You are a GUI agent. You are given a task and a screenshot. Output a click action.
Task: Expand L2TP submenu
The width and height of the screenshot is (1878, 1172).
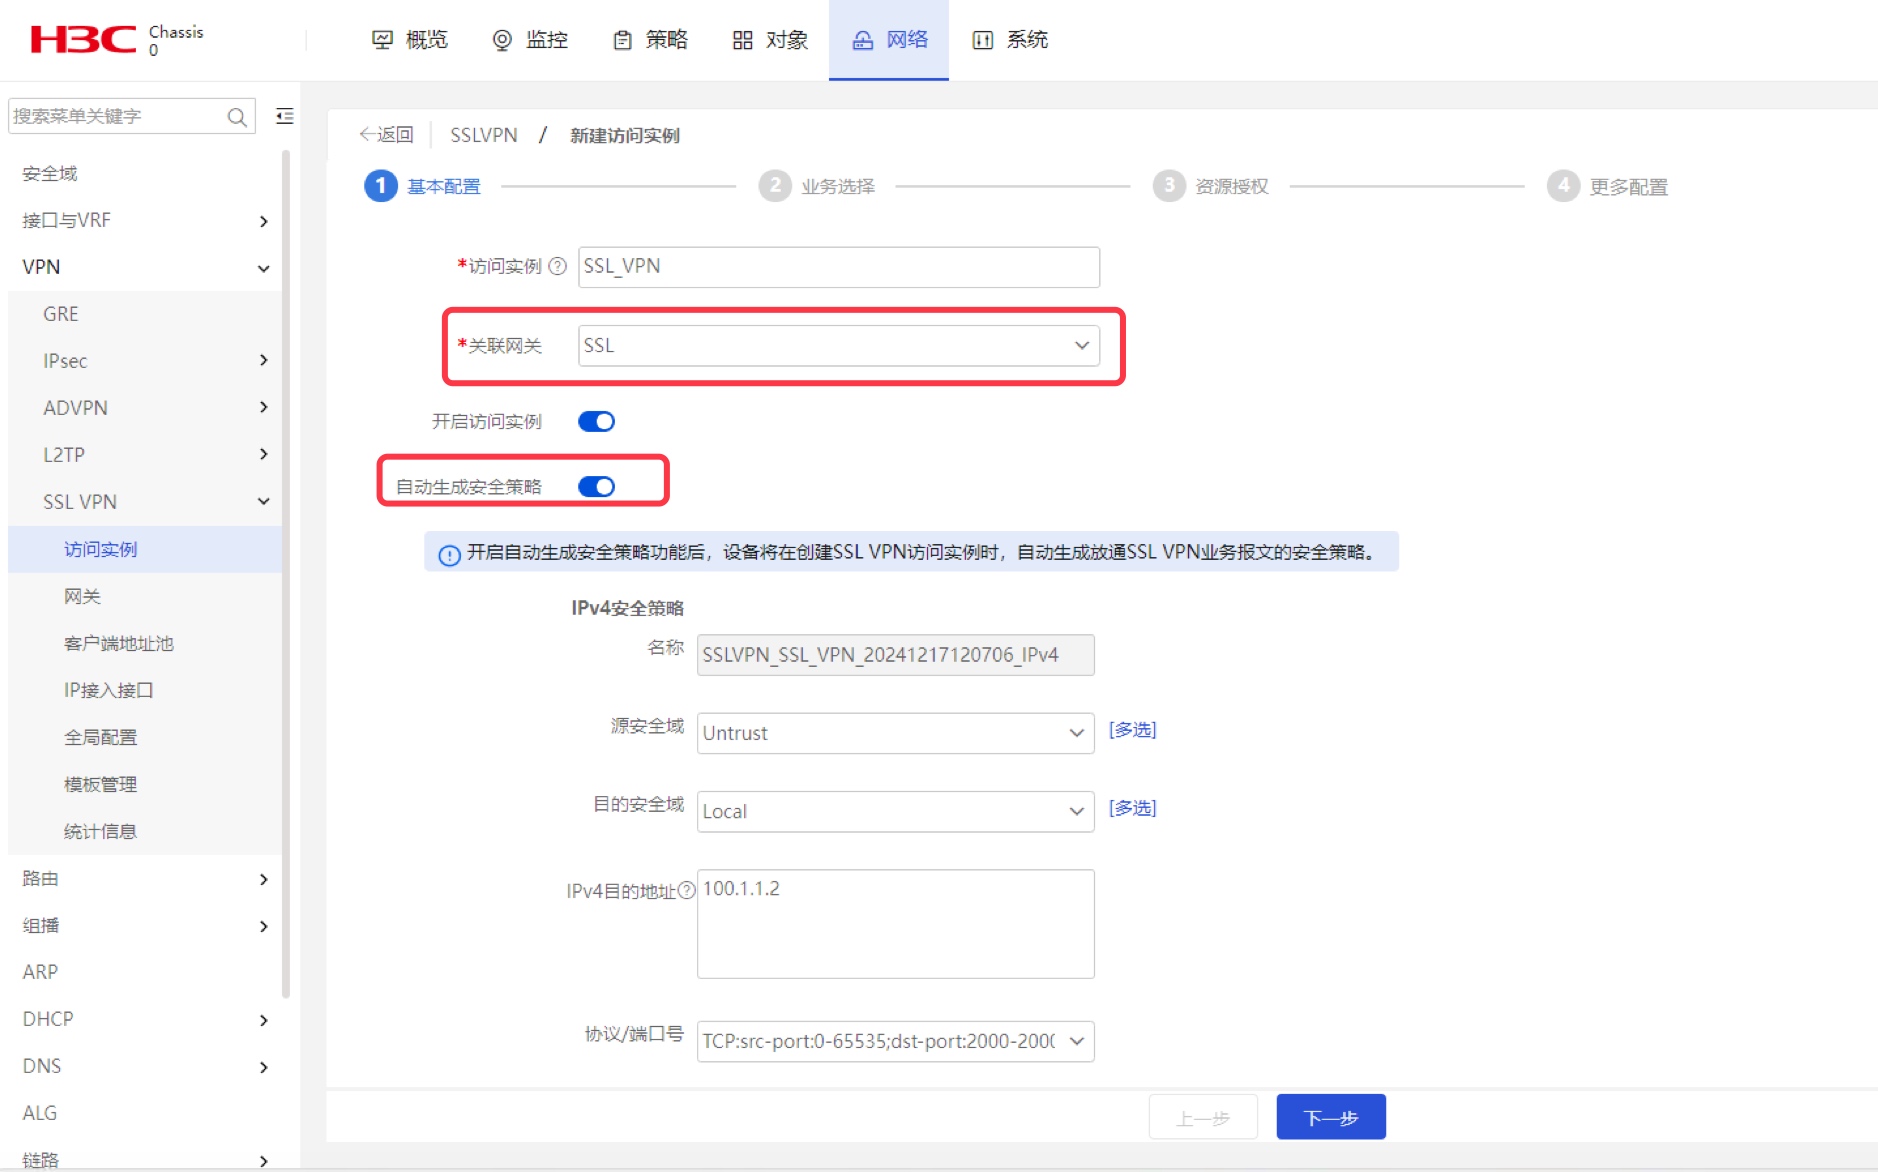tap(146, 455)
